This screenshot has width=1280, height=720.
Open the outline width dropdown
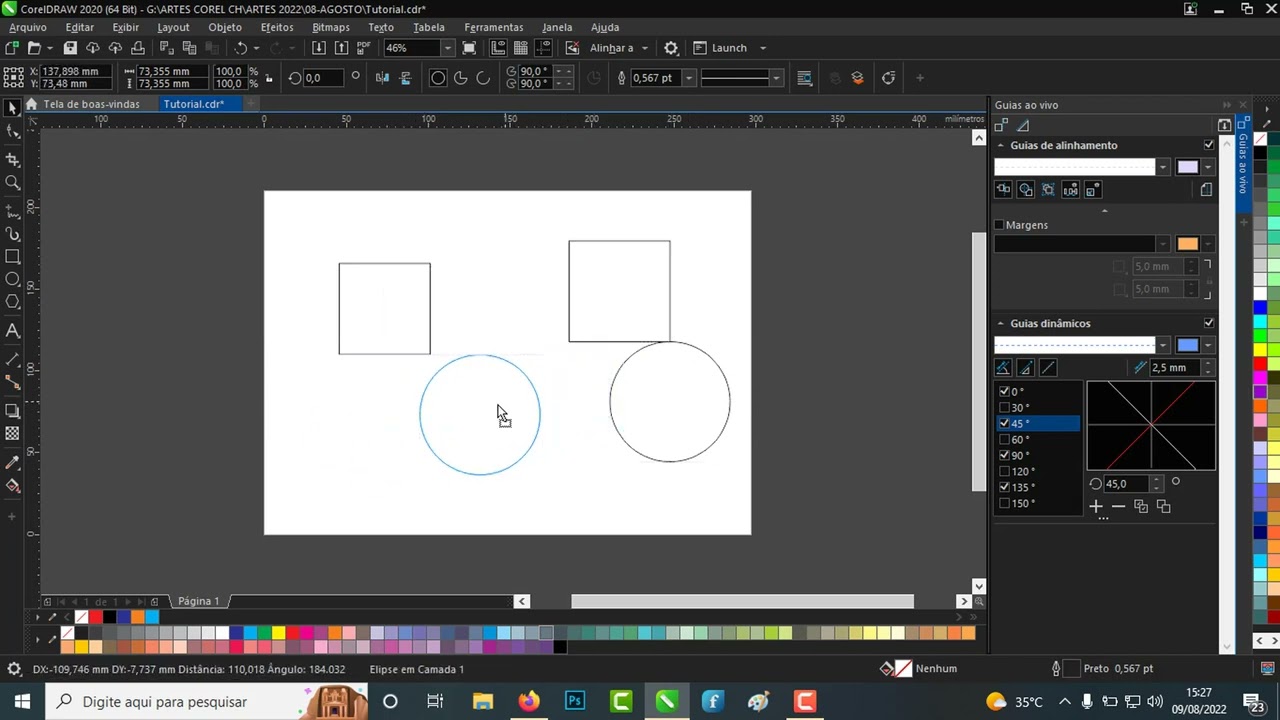tap(688, 78)
